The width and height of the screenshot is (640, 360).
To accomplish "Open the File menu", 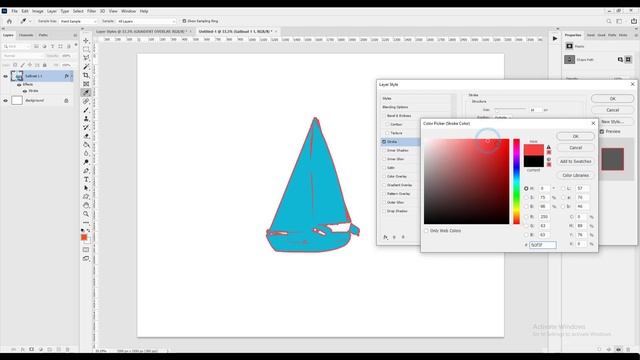I will click(x=14, y=11).
